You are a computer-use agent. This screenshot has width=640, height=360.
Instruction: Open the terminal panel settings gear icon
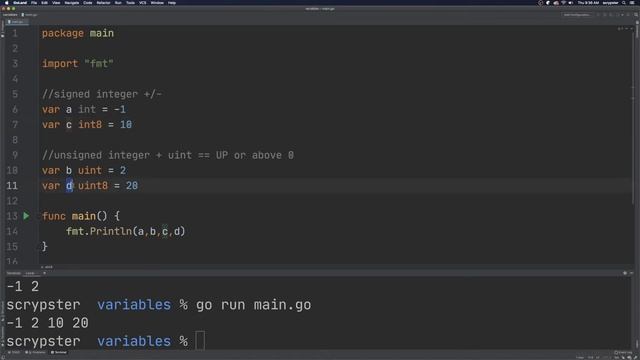pos(625,273)
